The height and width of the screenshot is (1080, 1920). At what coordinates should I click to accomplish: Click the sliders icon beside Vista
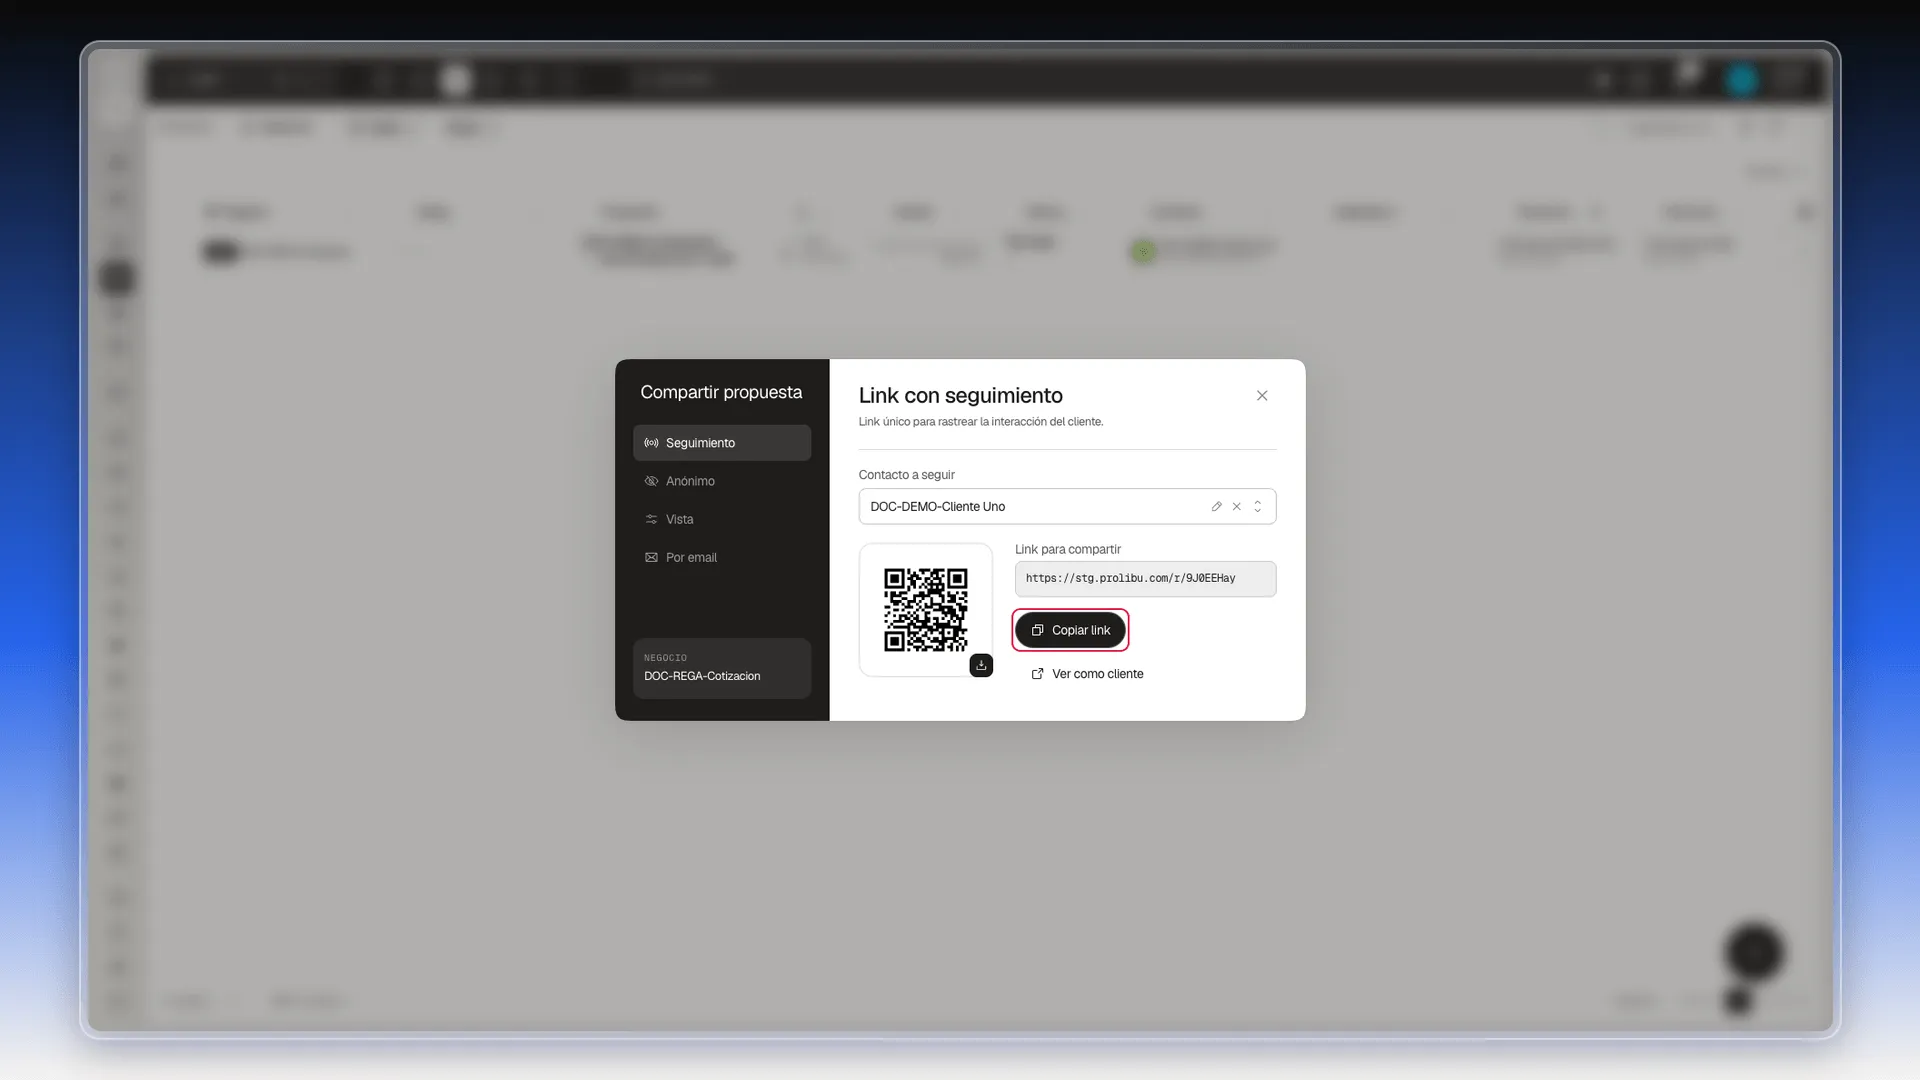(651, 519)
